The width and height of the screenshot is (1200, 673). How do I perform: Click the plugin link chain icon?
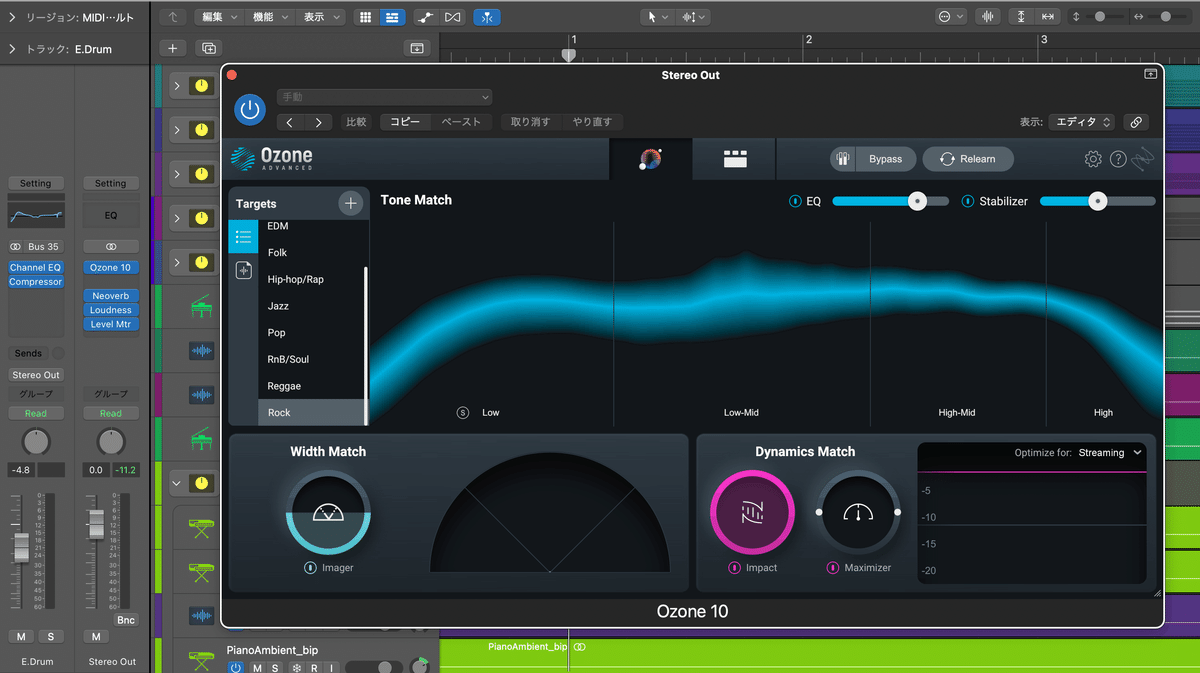(1135, 122)
